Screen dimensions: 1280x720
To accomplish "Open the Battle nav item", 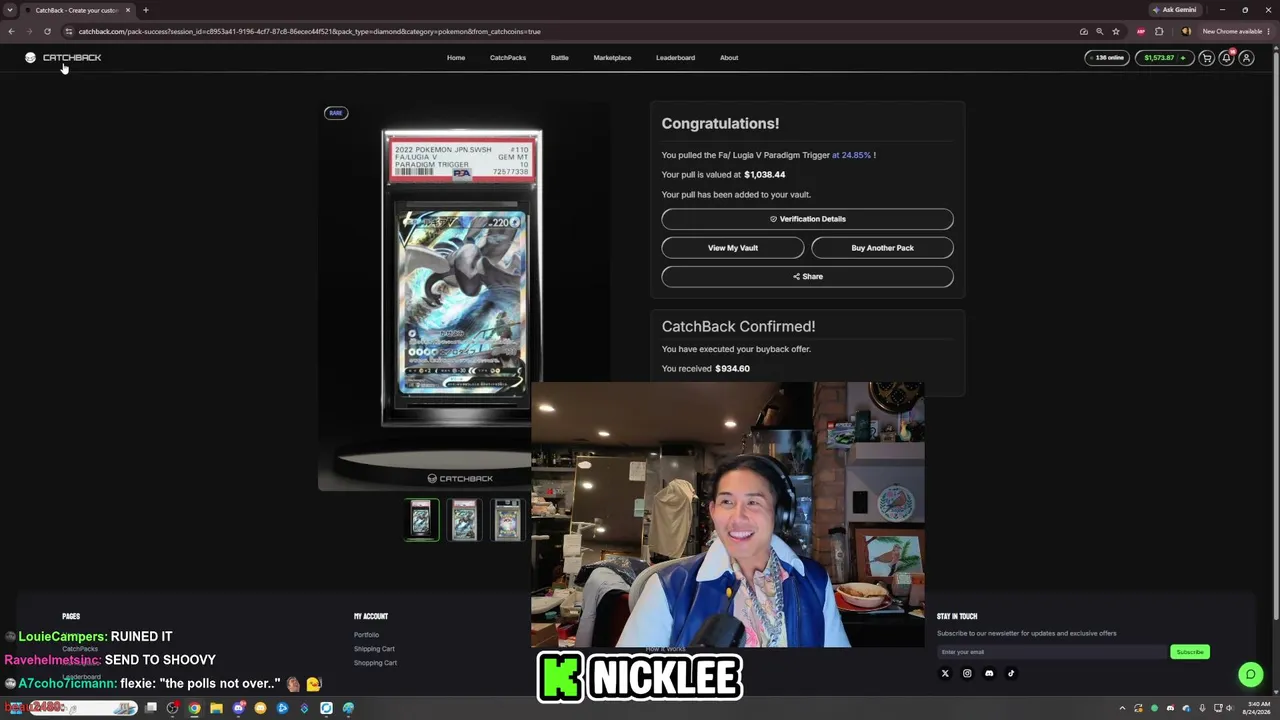I will [560, 58].
